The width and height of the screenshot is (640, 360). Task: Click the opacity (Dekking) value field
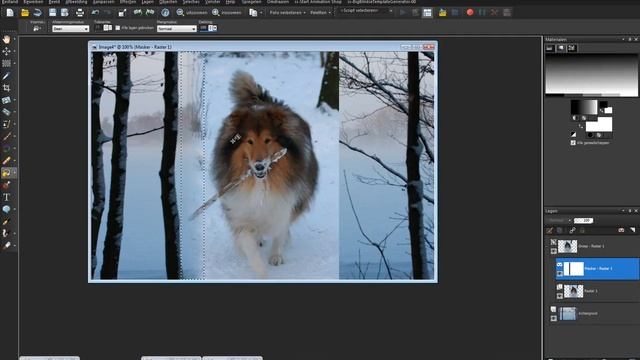pos(203,28)
